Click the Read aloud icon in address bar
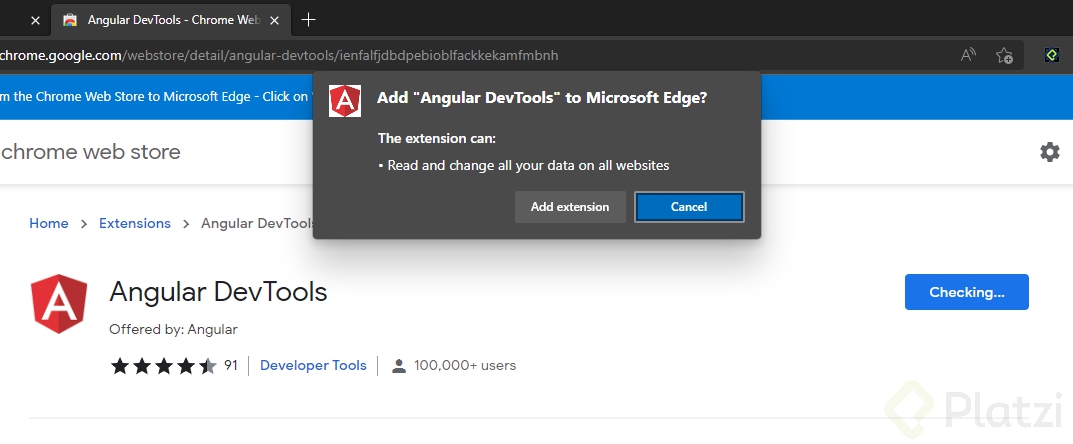Viewport: 1073px width, 444px height. pos(968,56)
